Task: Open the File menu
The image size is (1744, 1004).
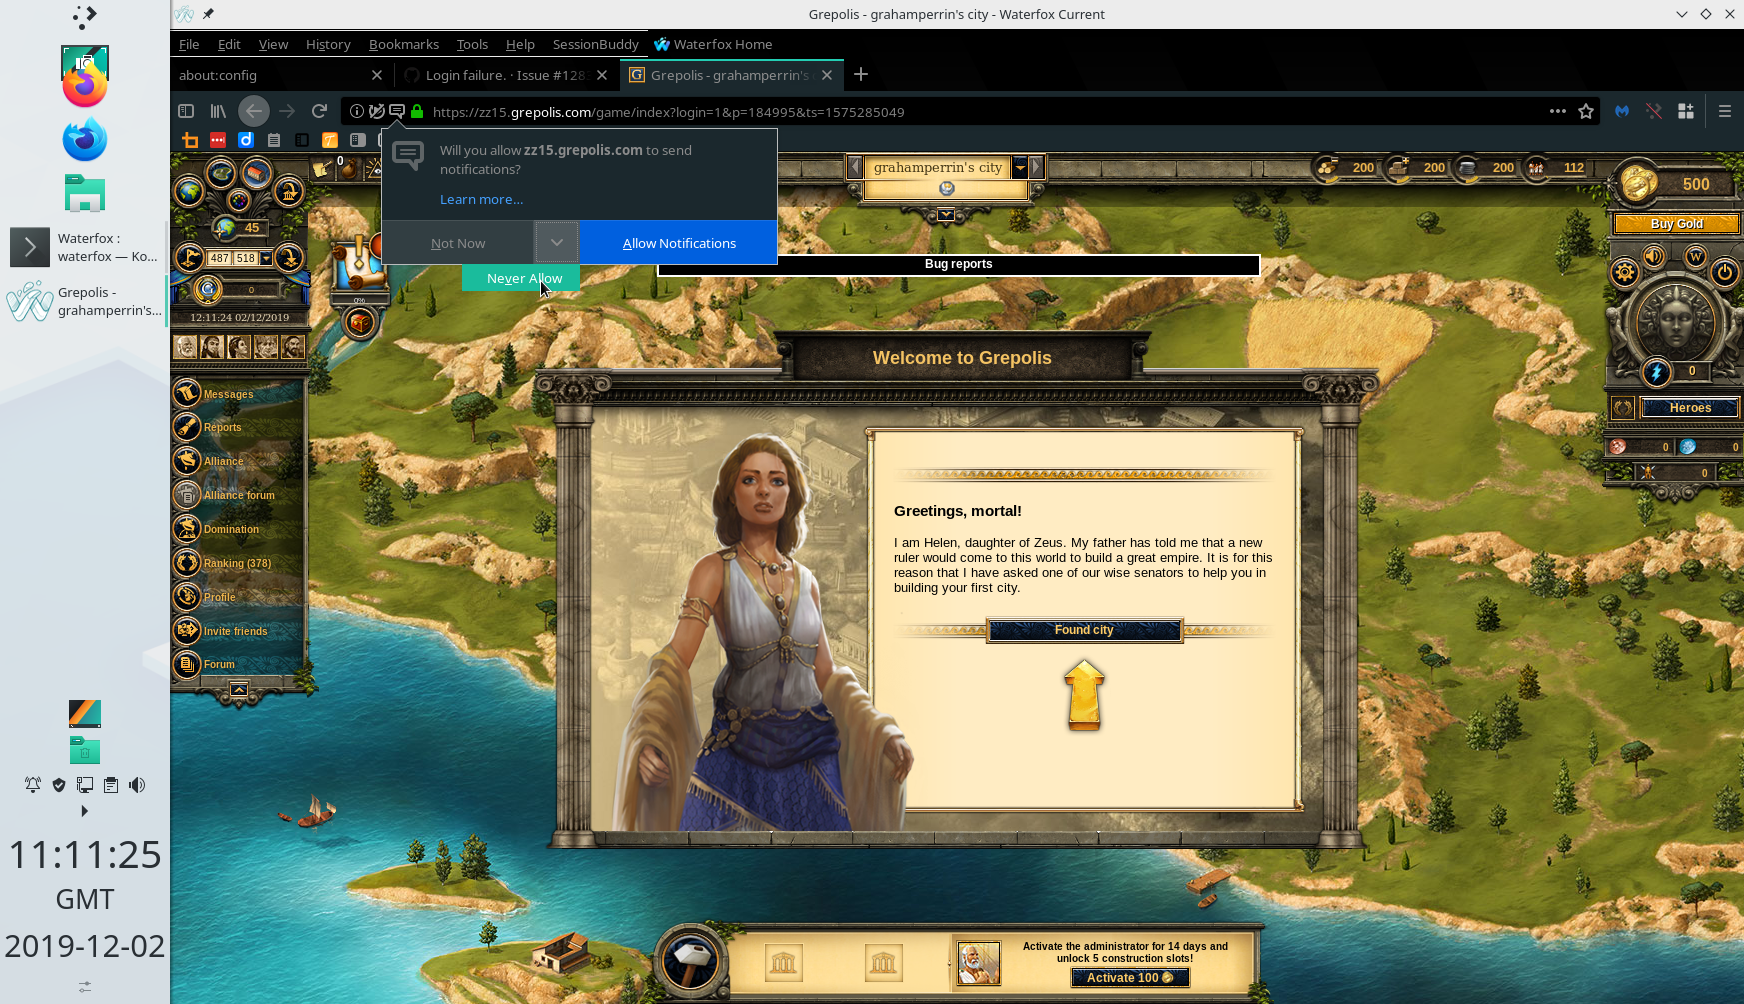Action: coord(189,44)
